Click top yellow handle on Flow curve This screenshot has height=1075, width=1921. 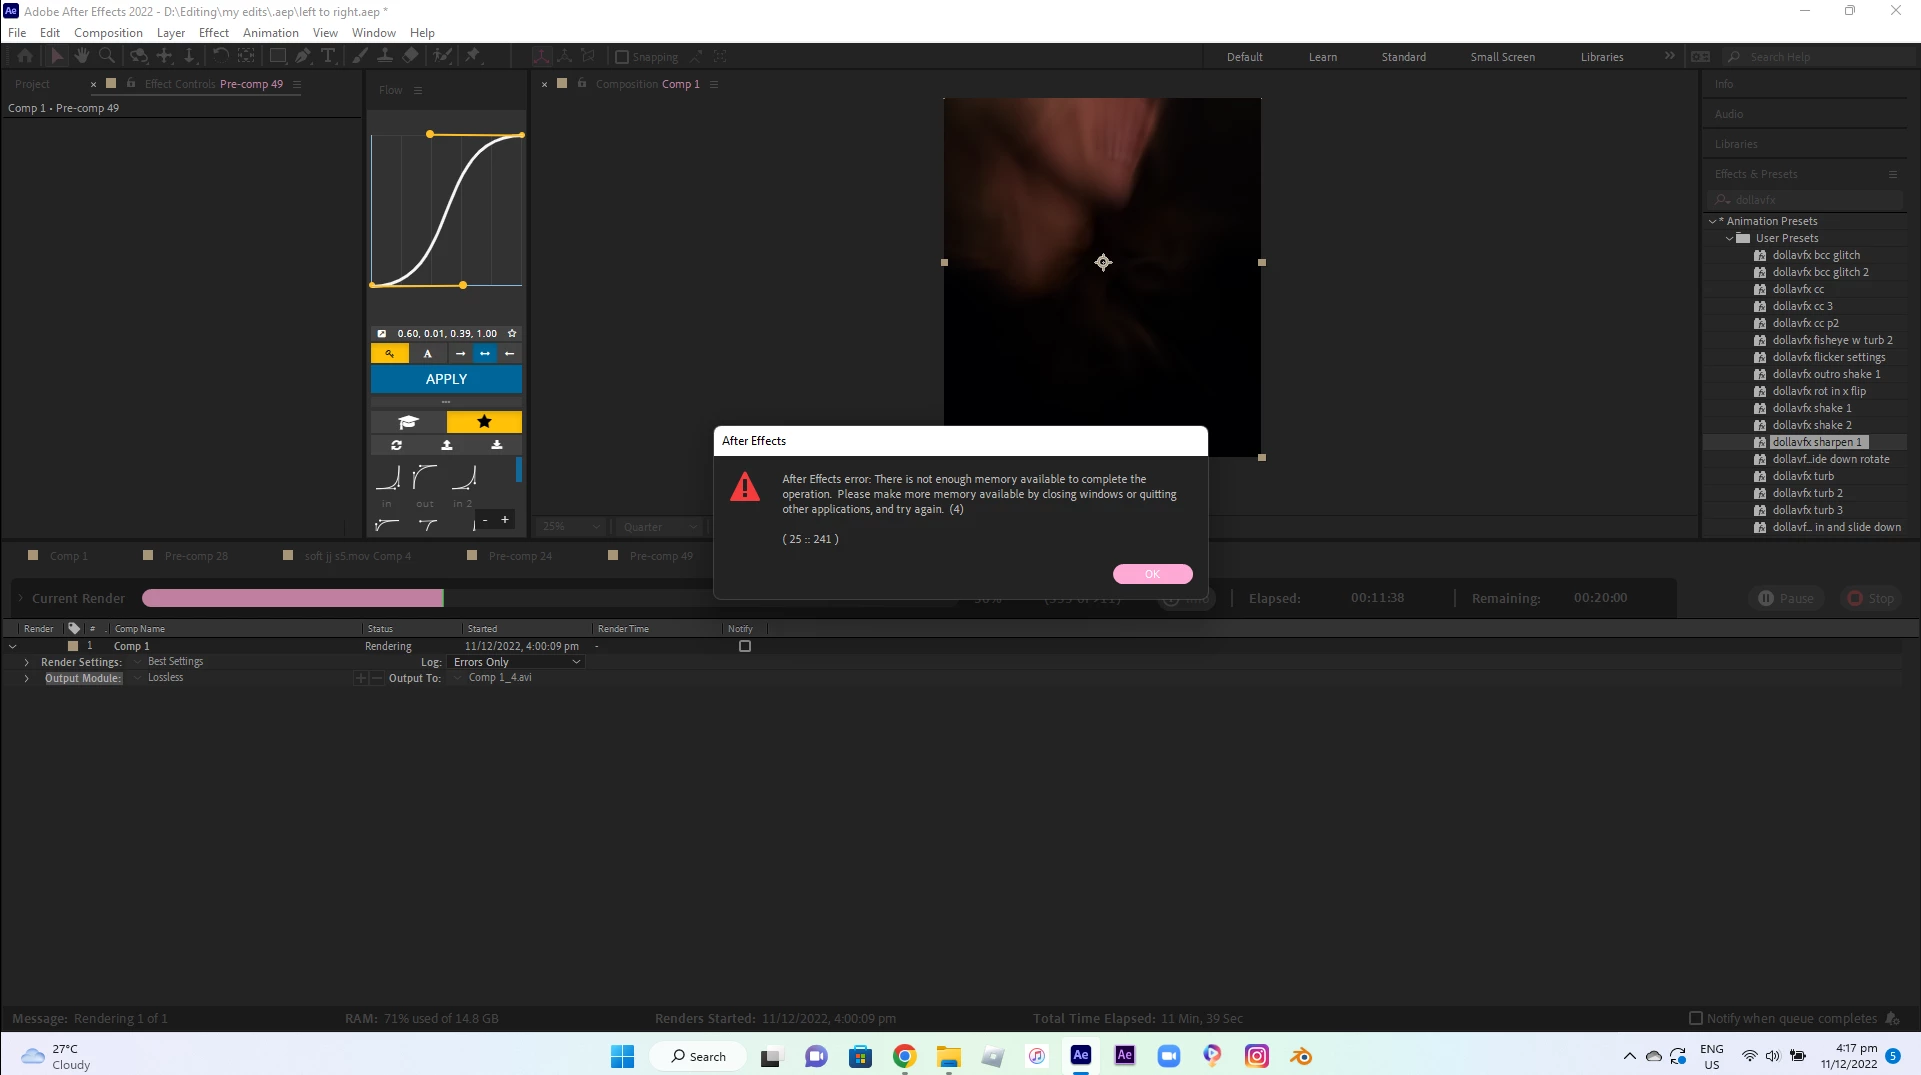tap(430, 134)
